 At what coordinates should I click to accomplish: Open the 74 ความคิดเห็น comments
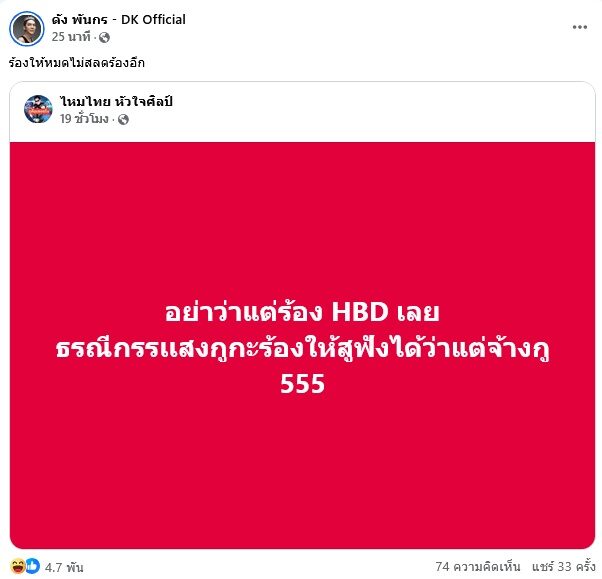click(x=478, y=566)
